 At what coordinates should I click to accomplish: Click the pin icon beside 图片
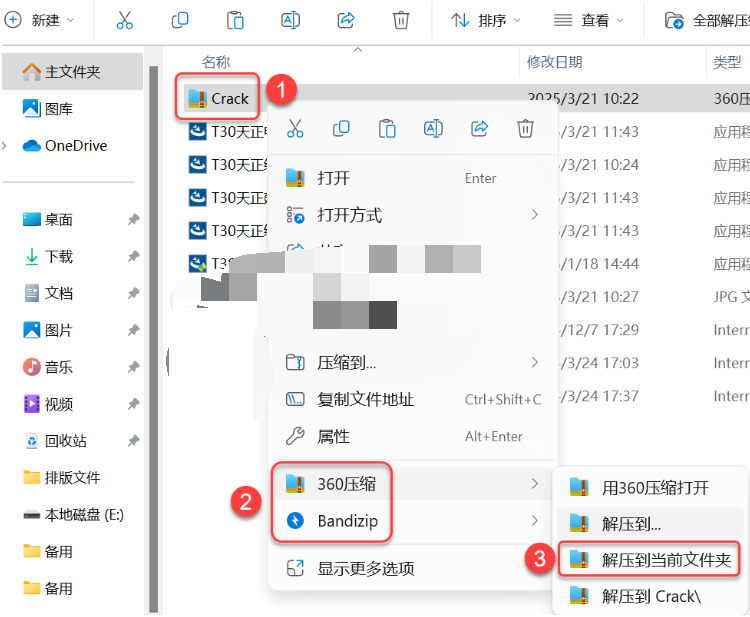click(x=133, y=330)
